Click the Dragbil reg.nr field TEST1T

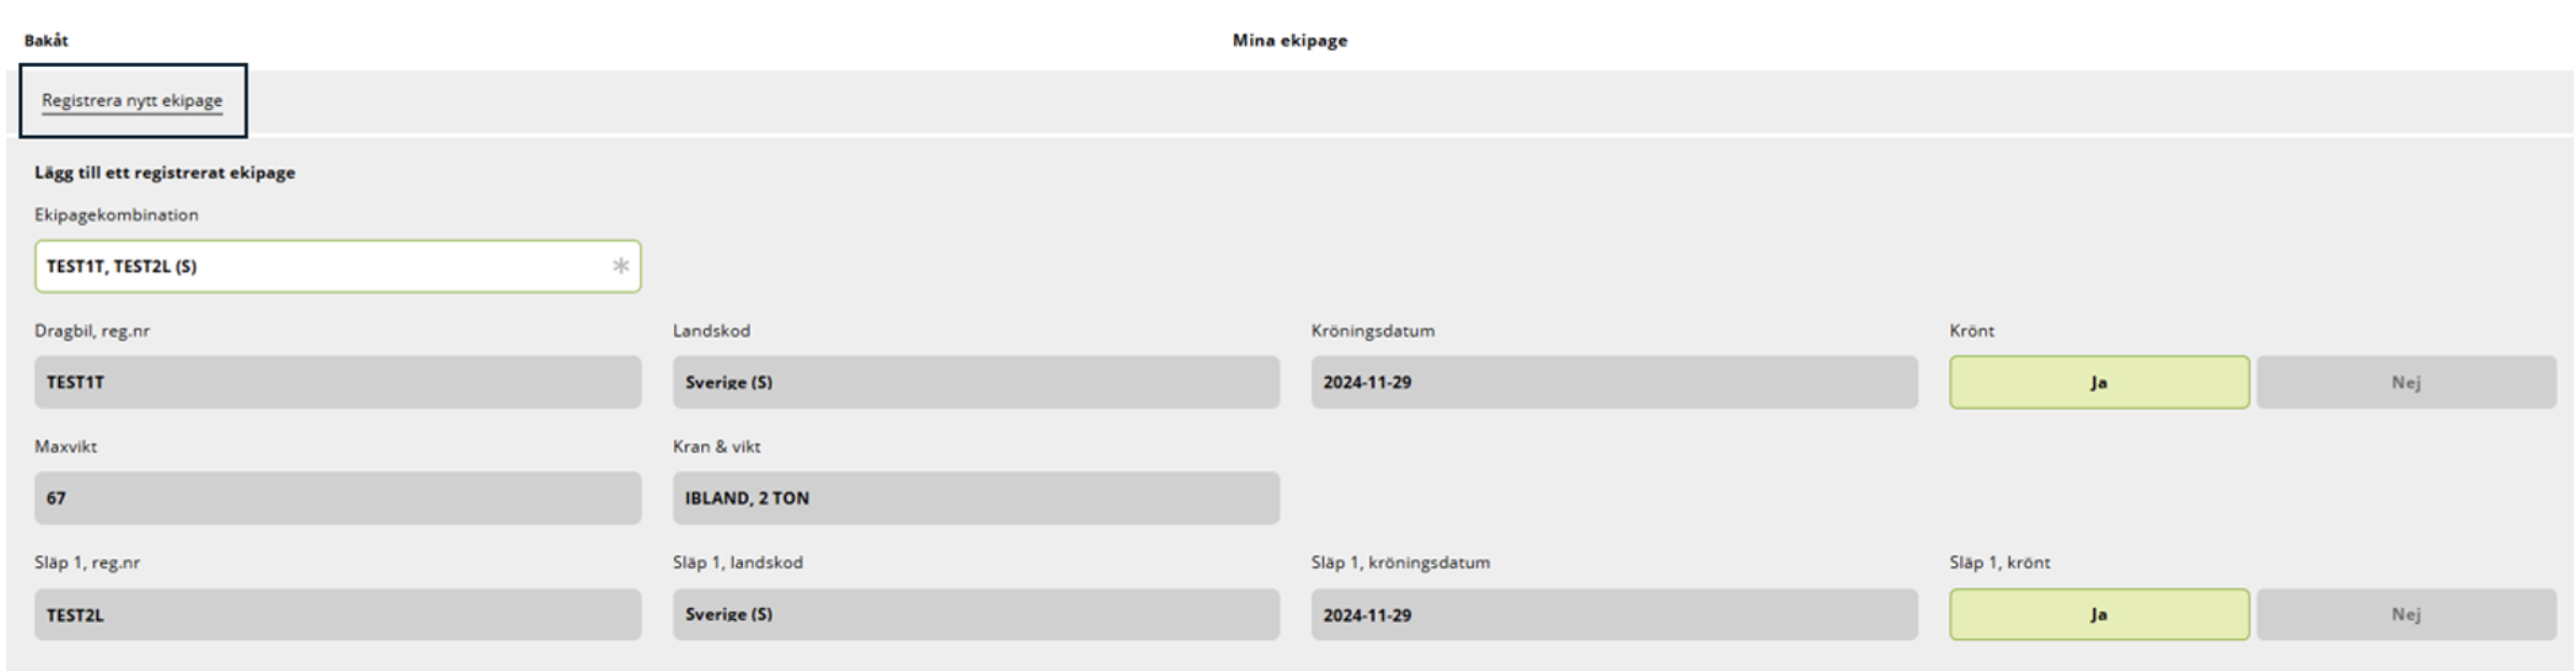pos(337,382)
